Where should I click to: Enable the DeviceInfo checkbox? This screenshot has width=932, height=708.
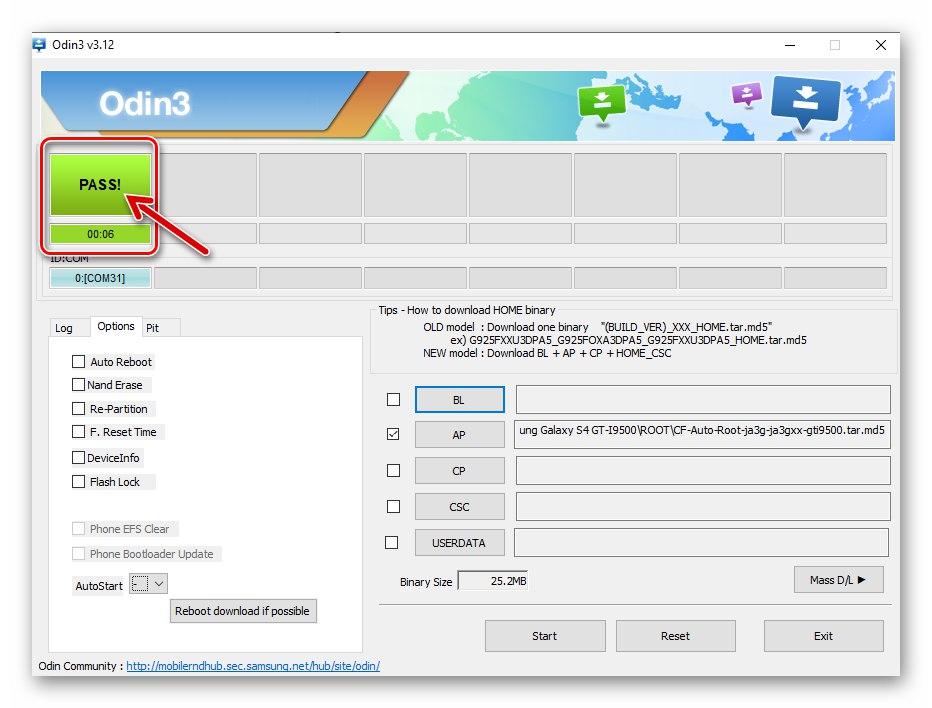(x=78, y=458)
